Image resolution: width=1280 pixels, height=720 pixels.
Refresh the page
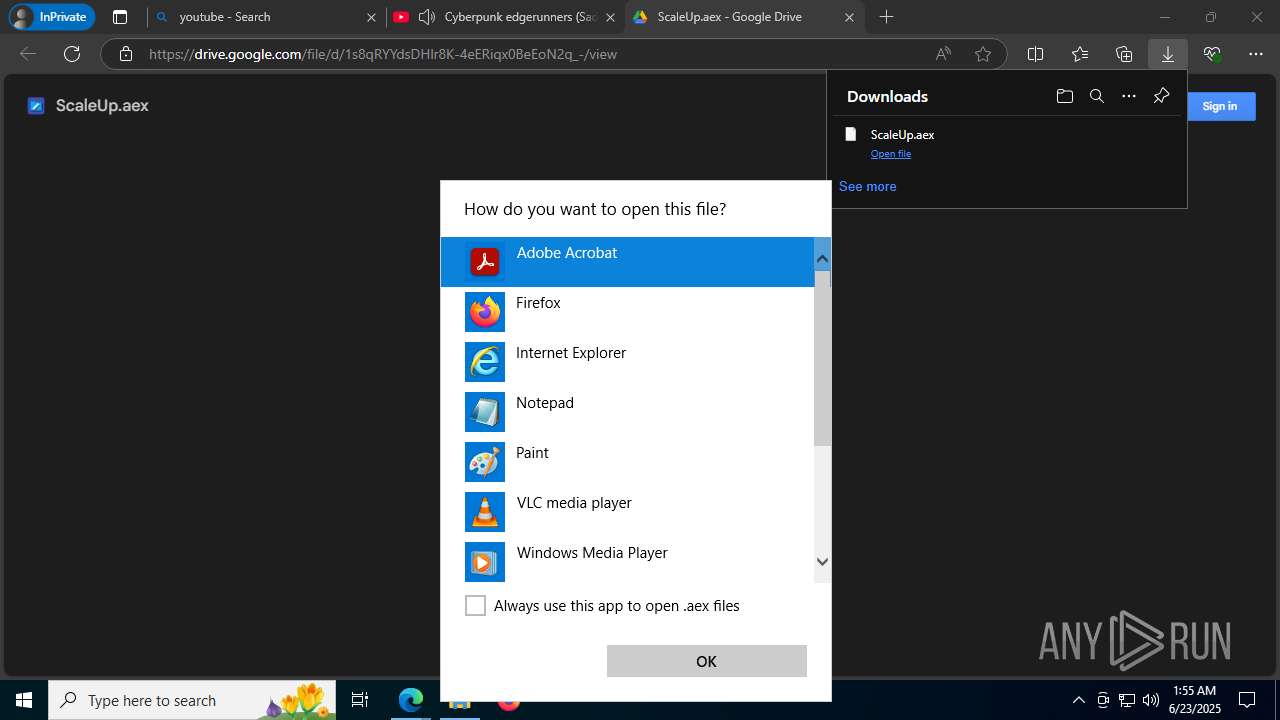pos(72,54)
